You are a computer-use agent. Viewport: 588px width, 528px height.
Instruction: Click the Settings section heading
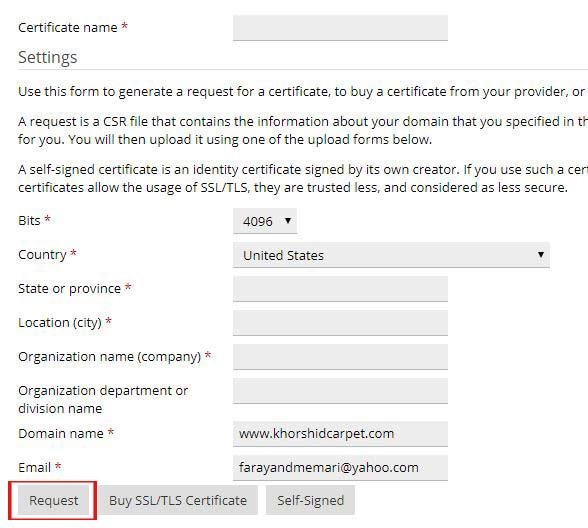48,57
